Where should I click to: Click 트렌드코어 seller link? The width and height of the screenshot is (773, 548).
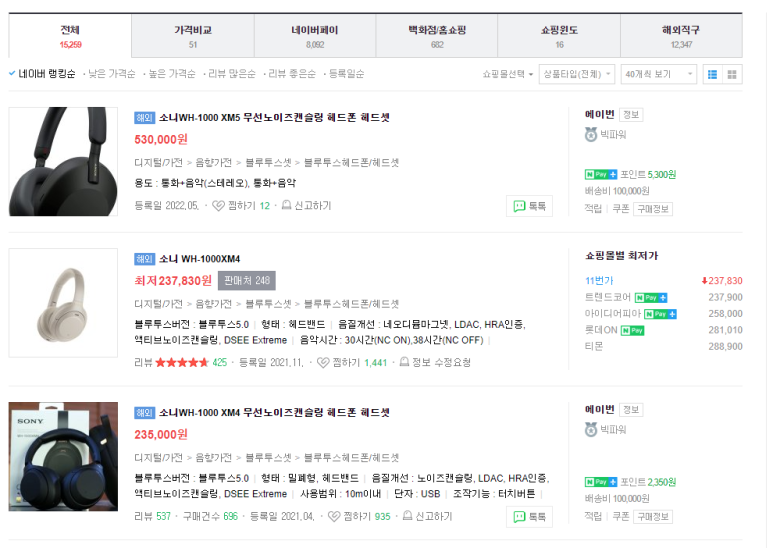(607, 297)
